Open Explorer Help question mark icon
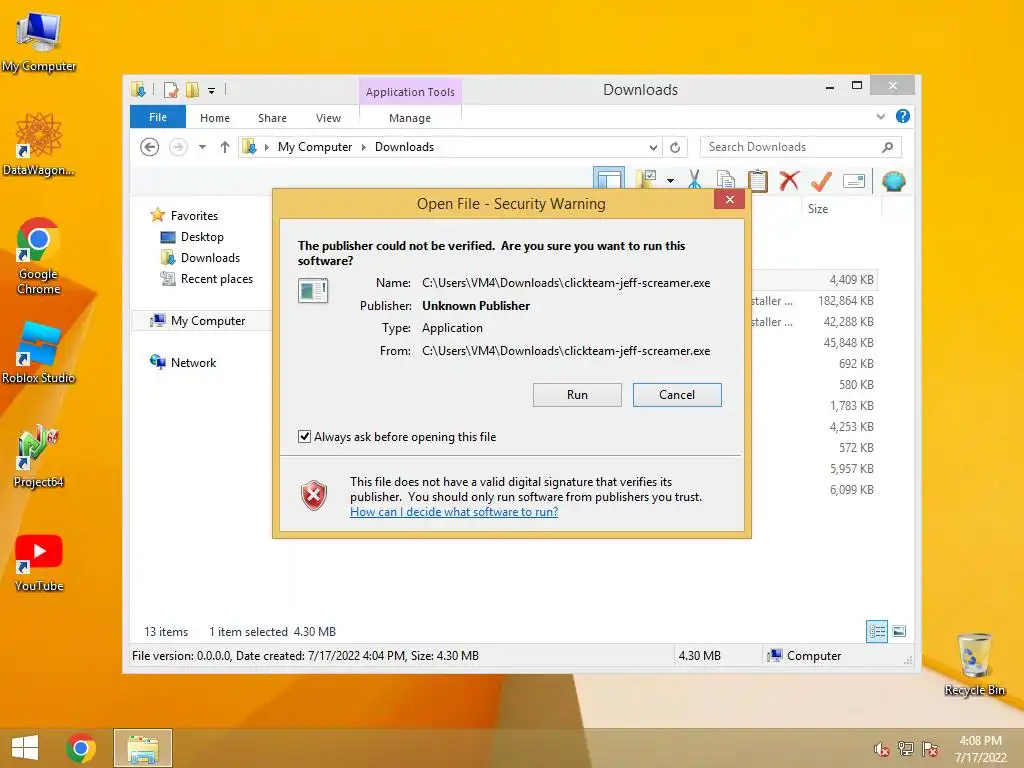Screen dimensions: 1024x768 [903, 116]
